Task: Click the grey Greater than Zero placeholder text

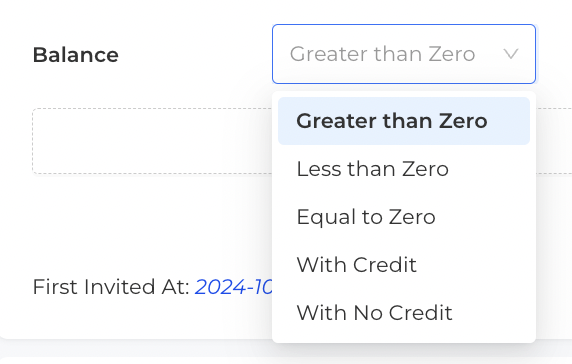Action: point(382,54)
